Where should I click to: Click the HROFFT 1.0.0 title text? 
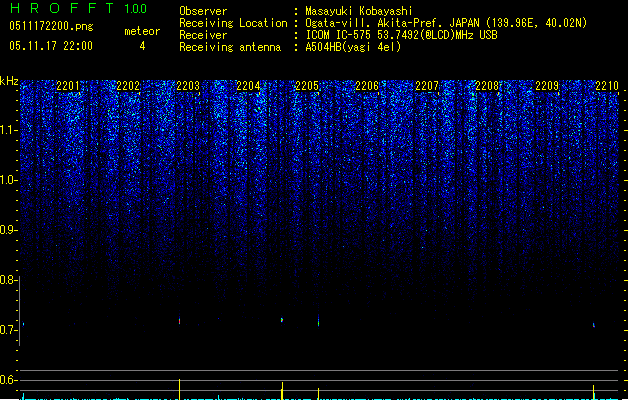pos(78,8)
